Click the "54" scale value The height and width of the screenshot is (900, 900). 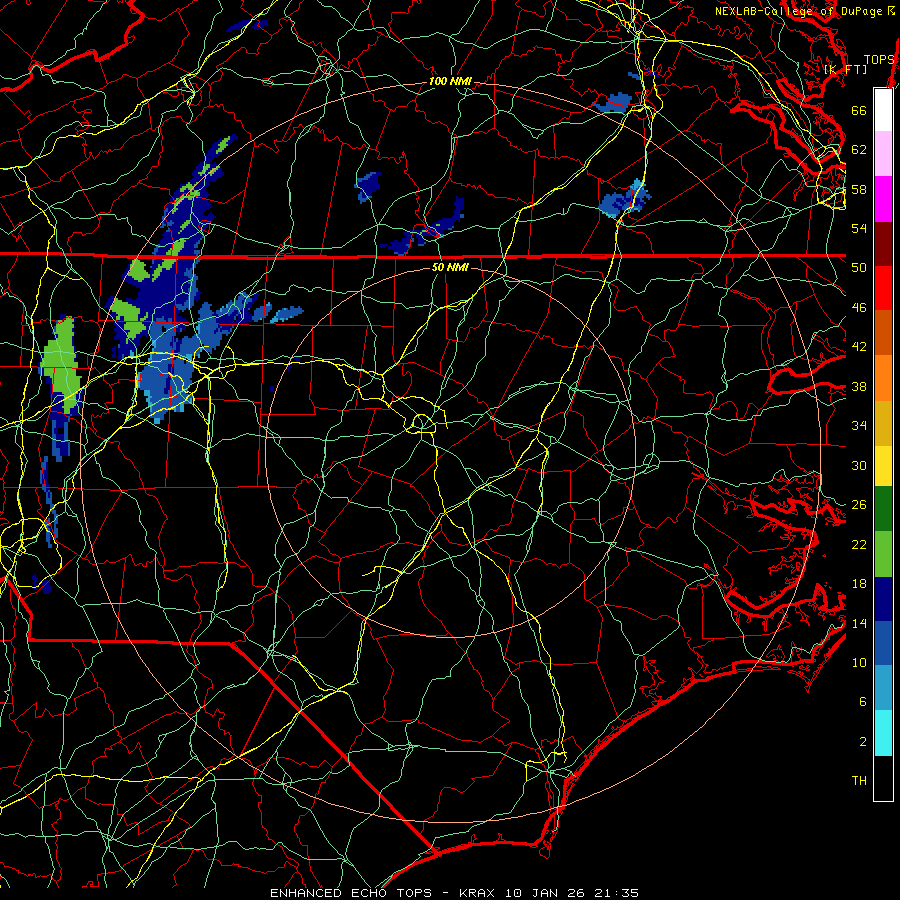859,229
